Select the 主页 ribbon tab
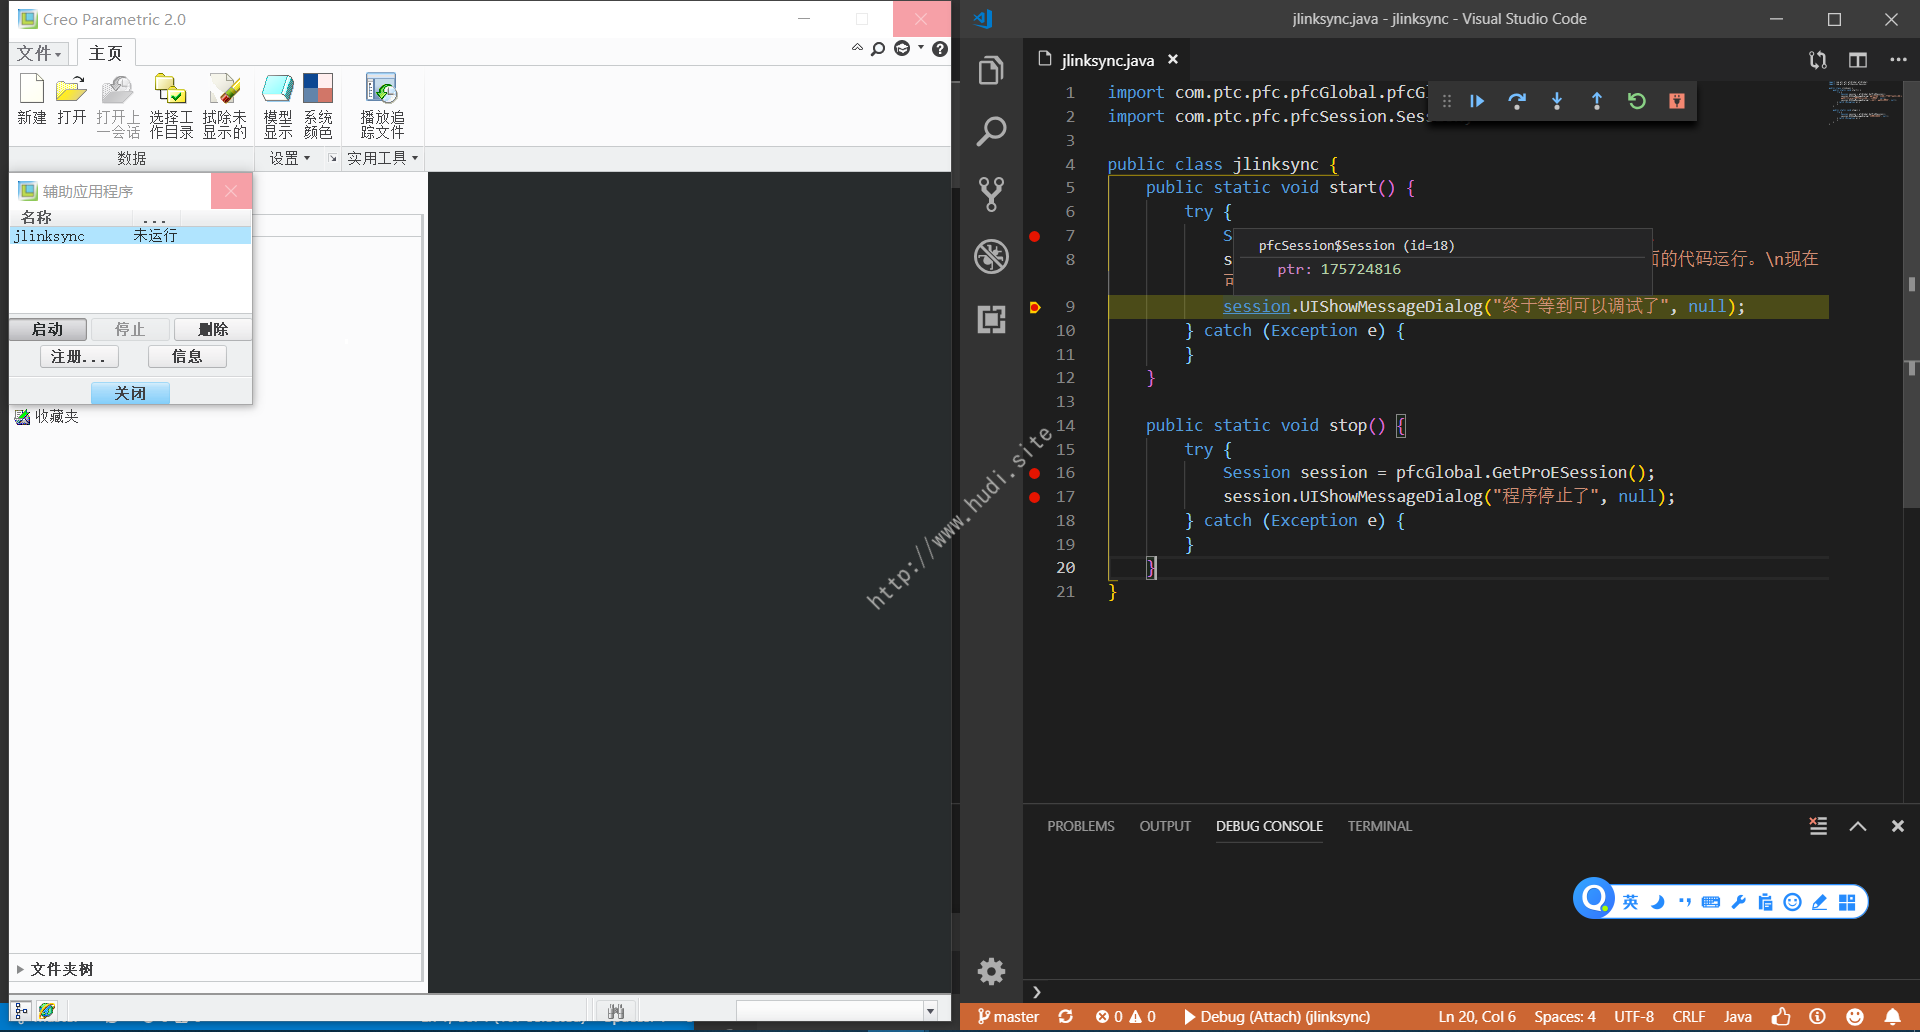This screenshot has width=1920, height=1032. [x=105, y=53]
